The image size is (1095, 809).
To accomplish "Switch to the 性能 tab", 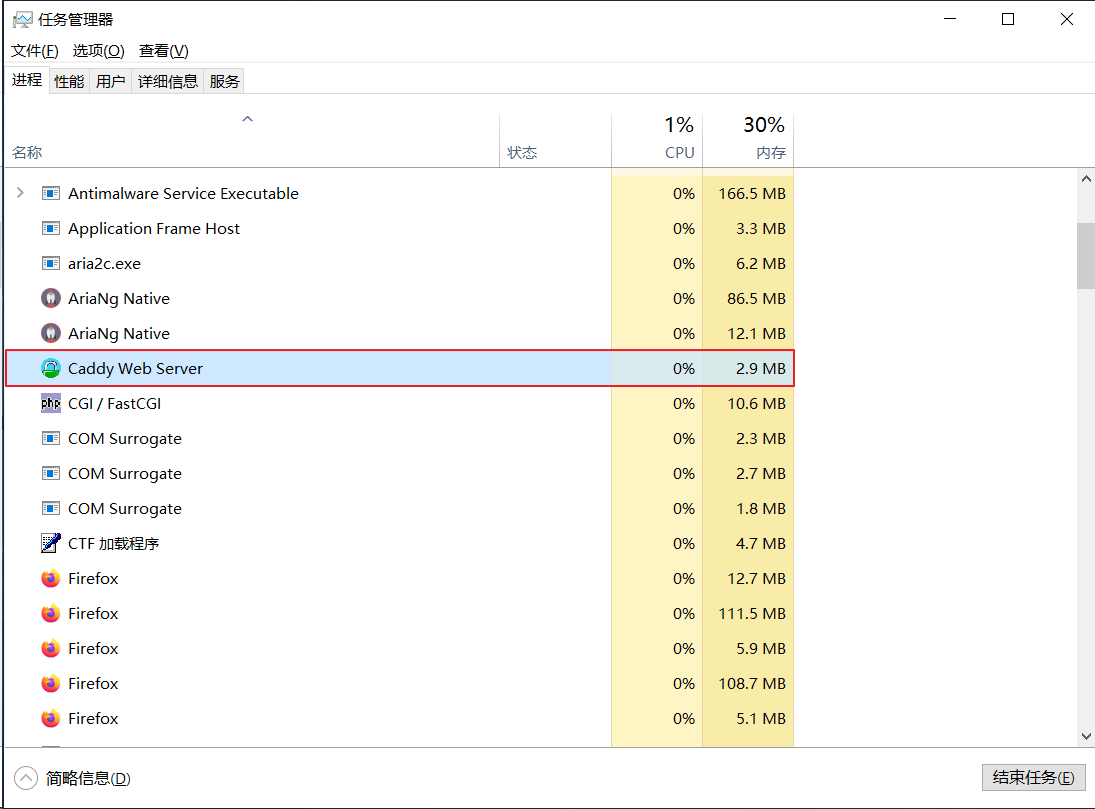I will (x=69, y=82).
